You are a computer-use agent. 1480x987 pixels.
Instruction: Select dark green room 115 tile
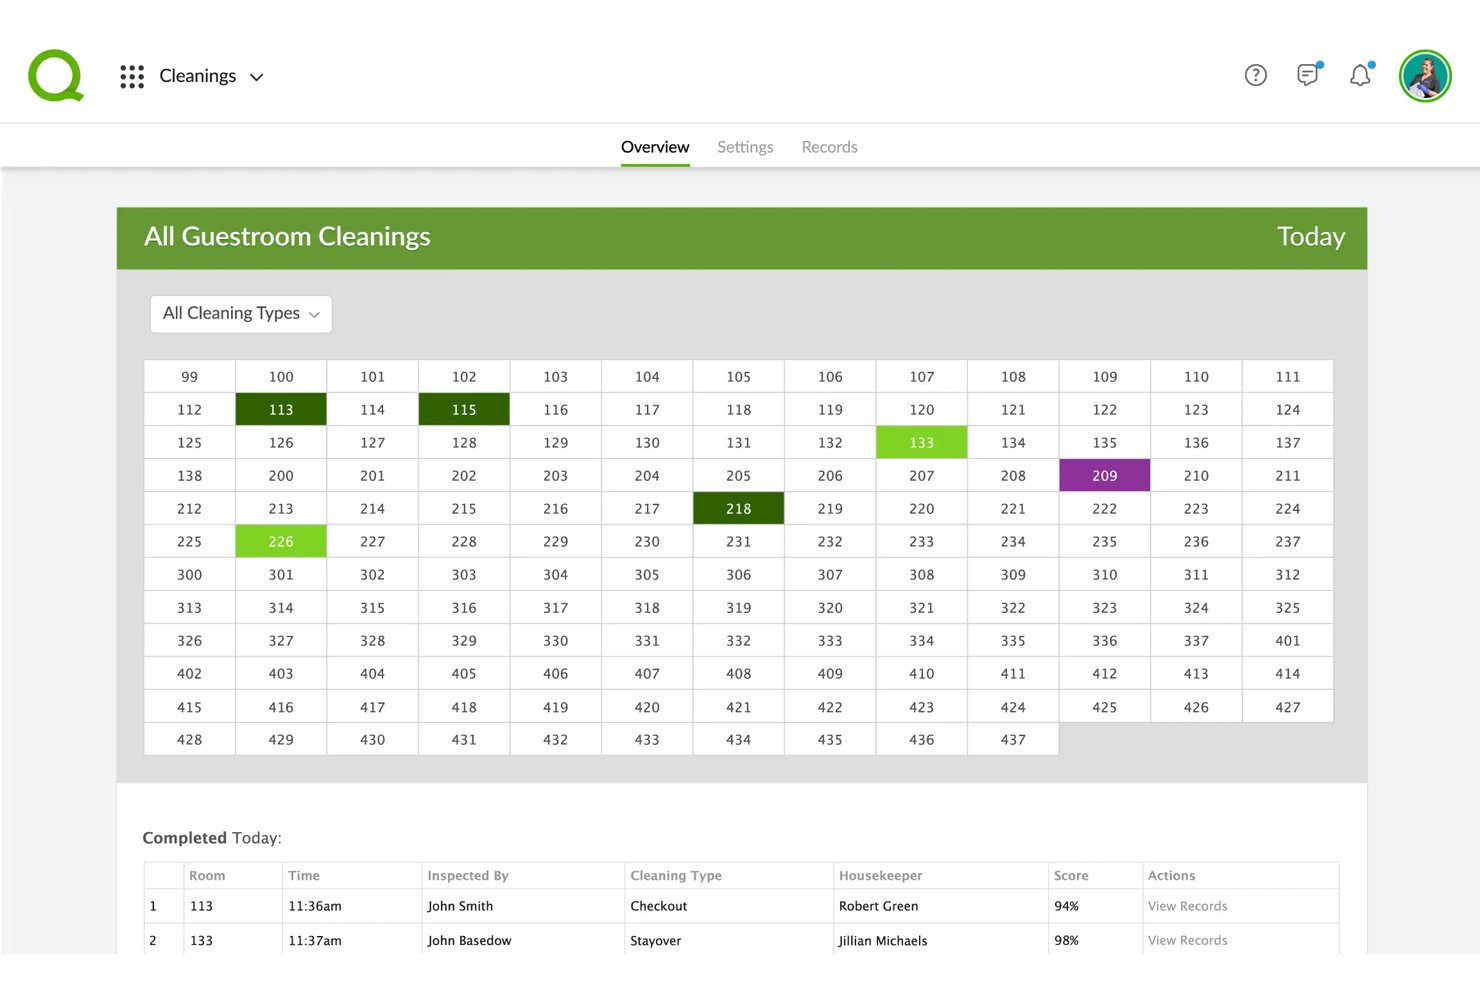(x=464, y=409)
